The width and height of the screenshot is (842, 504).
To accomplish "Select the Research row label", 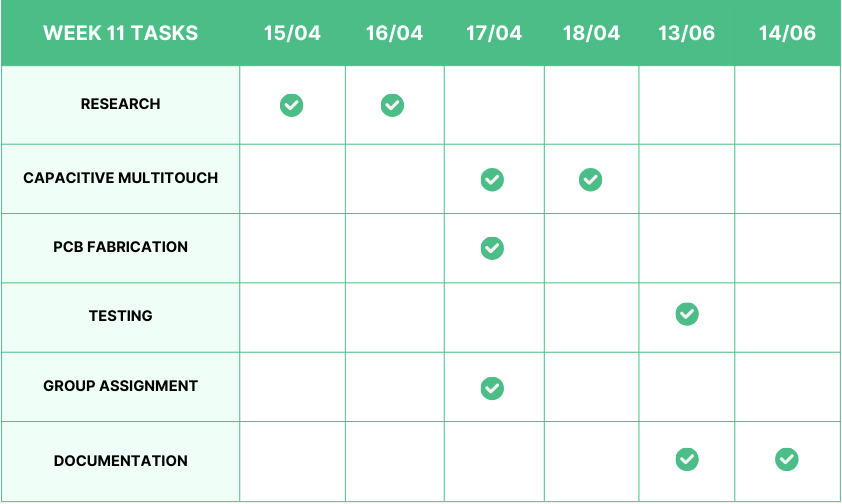I will (x=120, y=104).
